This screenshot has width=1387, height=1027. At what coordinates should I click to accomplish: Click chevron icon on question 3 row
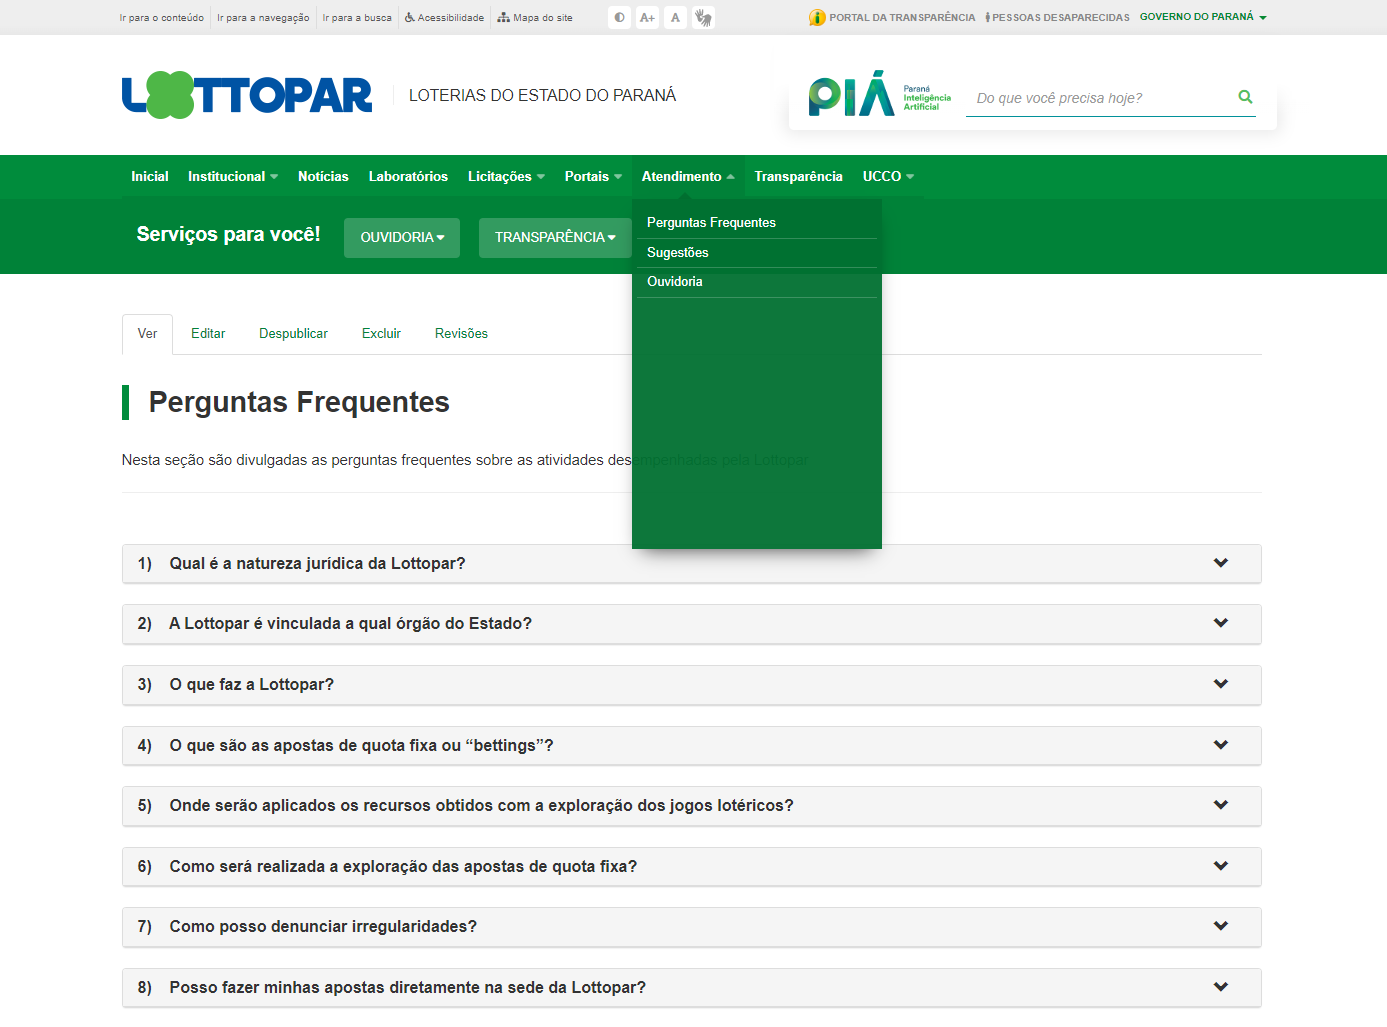(x=1221, y=684)
